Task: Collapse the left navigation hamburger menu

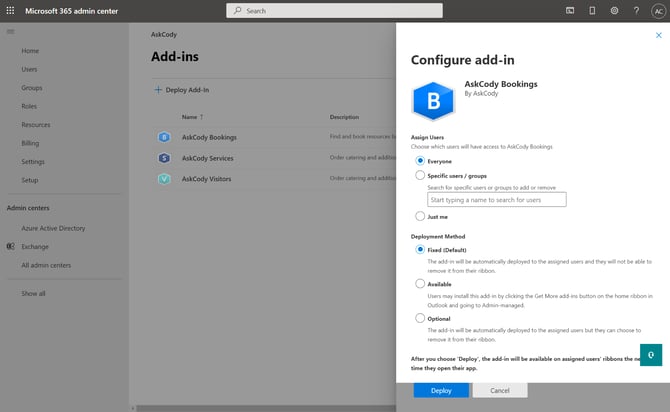Action: [x=11, y=31]
